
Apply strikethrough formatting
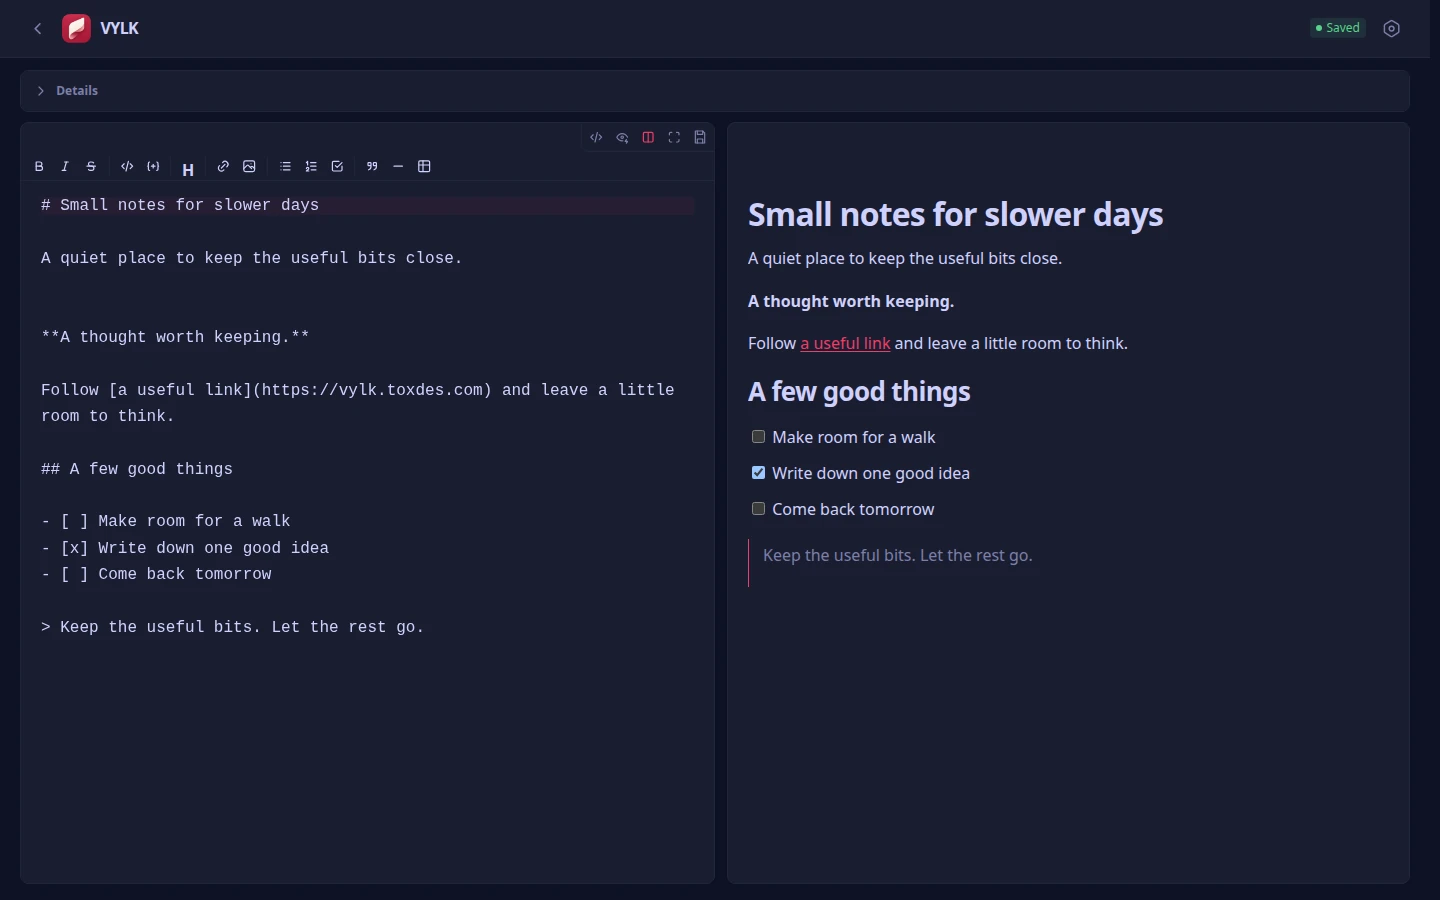[x=91, y=167]
